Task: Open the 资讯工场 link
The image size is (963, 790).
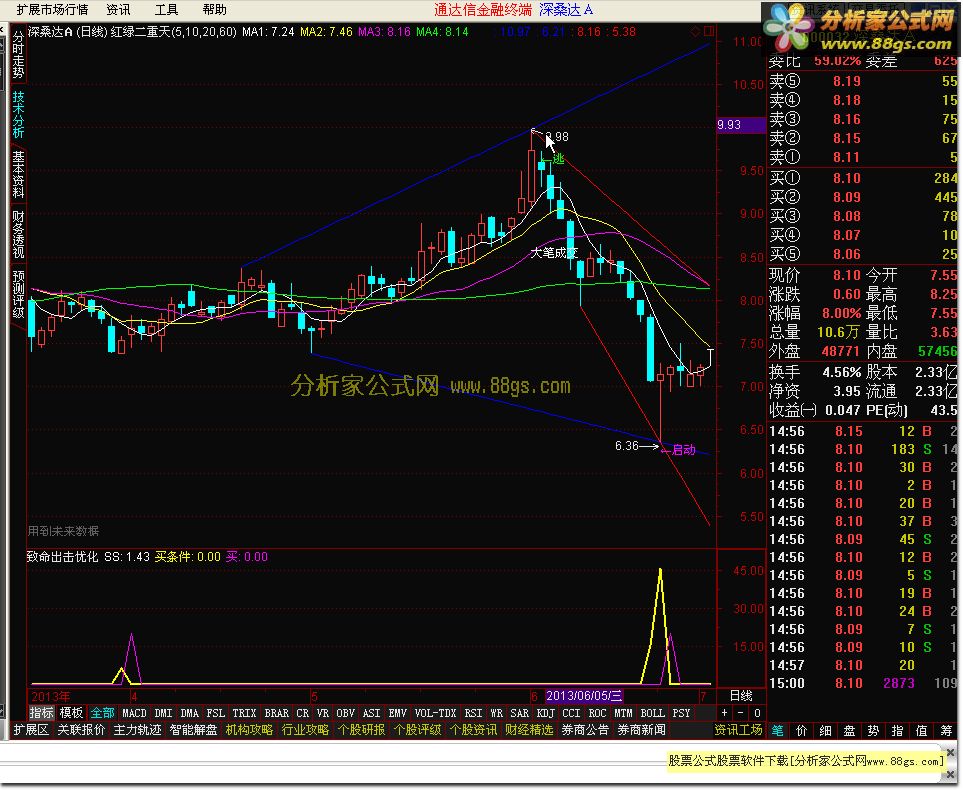Action: coord(738,730)
